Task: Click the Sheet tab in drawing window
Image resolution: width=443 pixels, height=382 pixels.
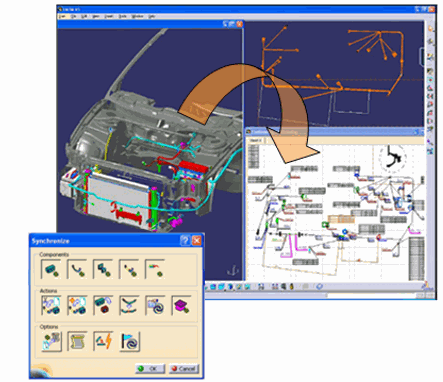Action: tap(255, 141)
